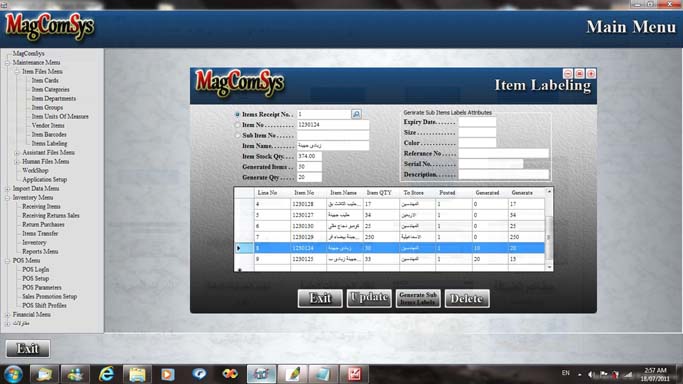This screenshot has height=384, width=683.
Task: Open the media player taskbar icon
Action: (x=168, y=374)
